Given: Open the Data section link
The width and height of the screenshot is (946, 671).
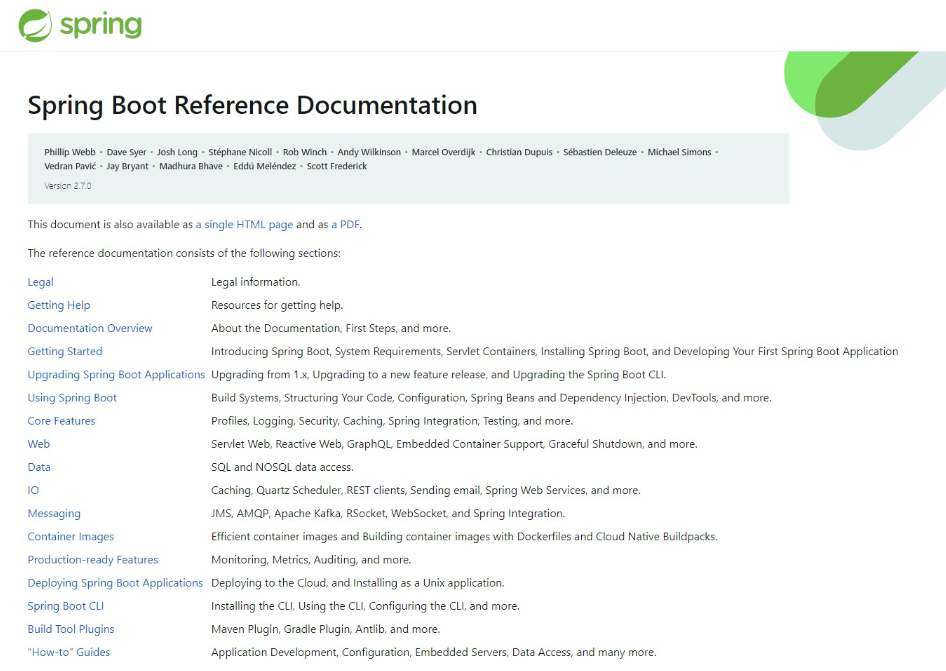Looking at the screenshot, I should coord(39,467).
